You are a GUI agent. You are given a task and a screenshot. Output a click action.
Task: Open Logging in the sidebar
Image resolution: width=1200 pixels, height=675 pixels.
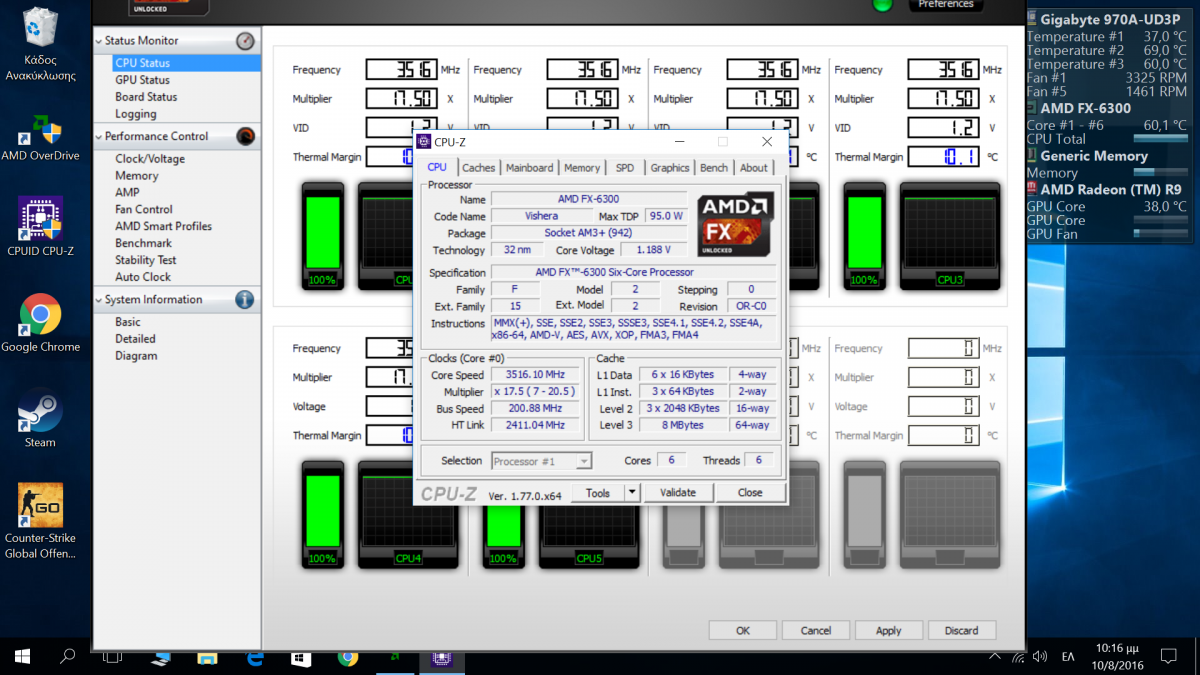(136, 114)
